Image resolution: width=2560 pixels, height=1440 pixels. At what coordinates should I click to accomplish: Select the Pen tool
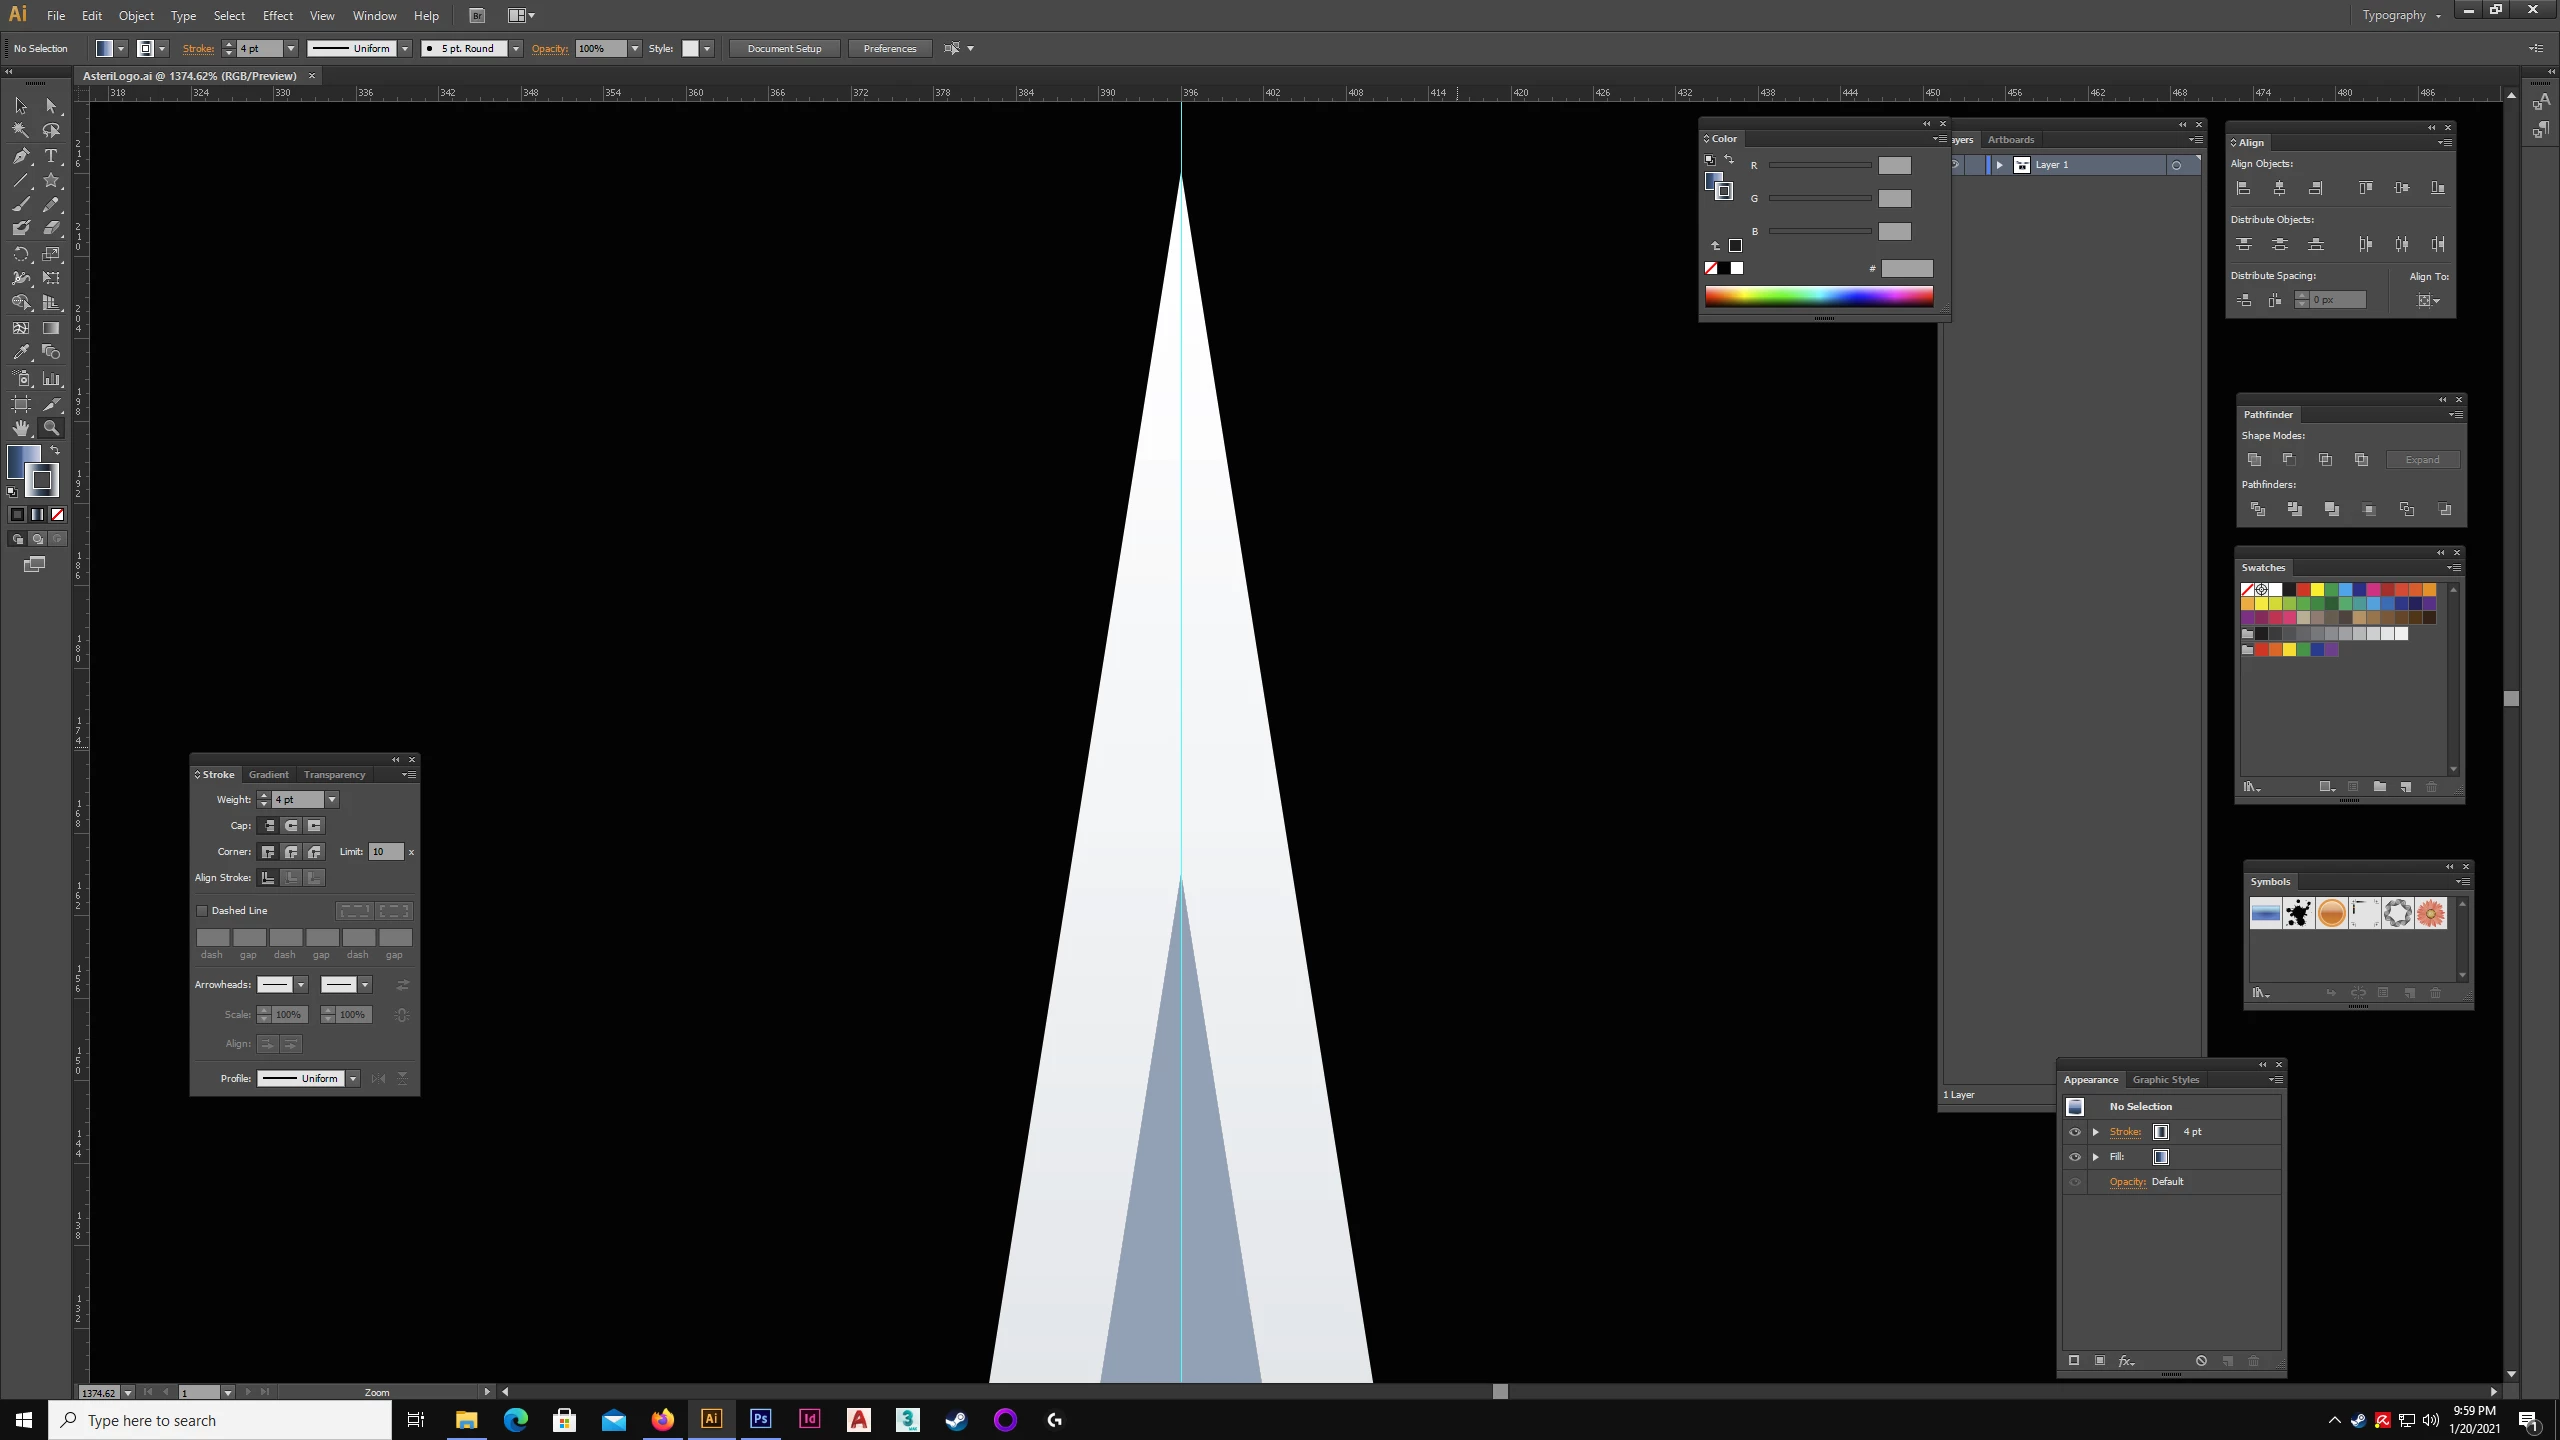pos(21,156)
